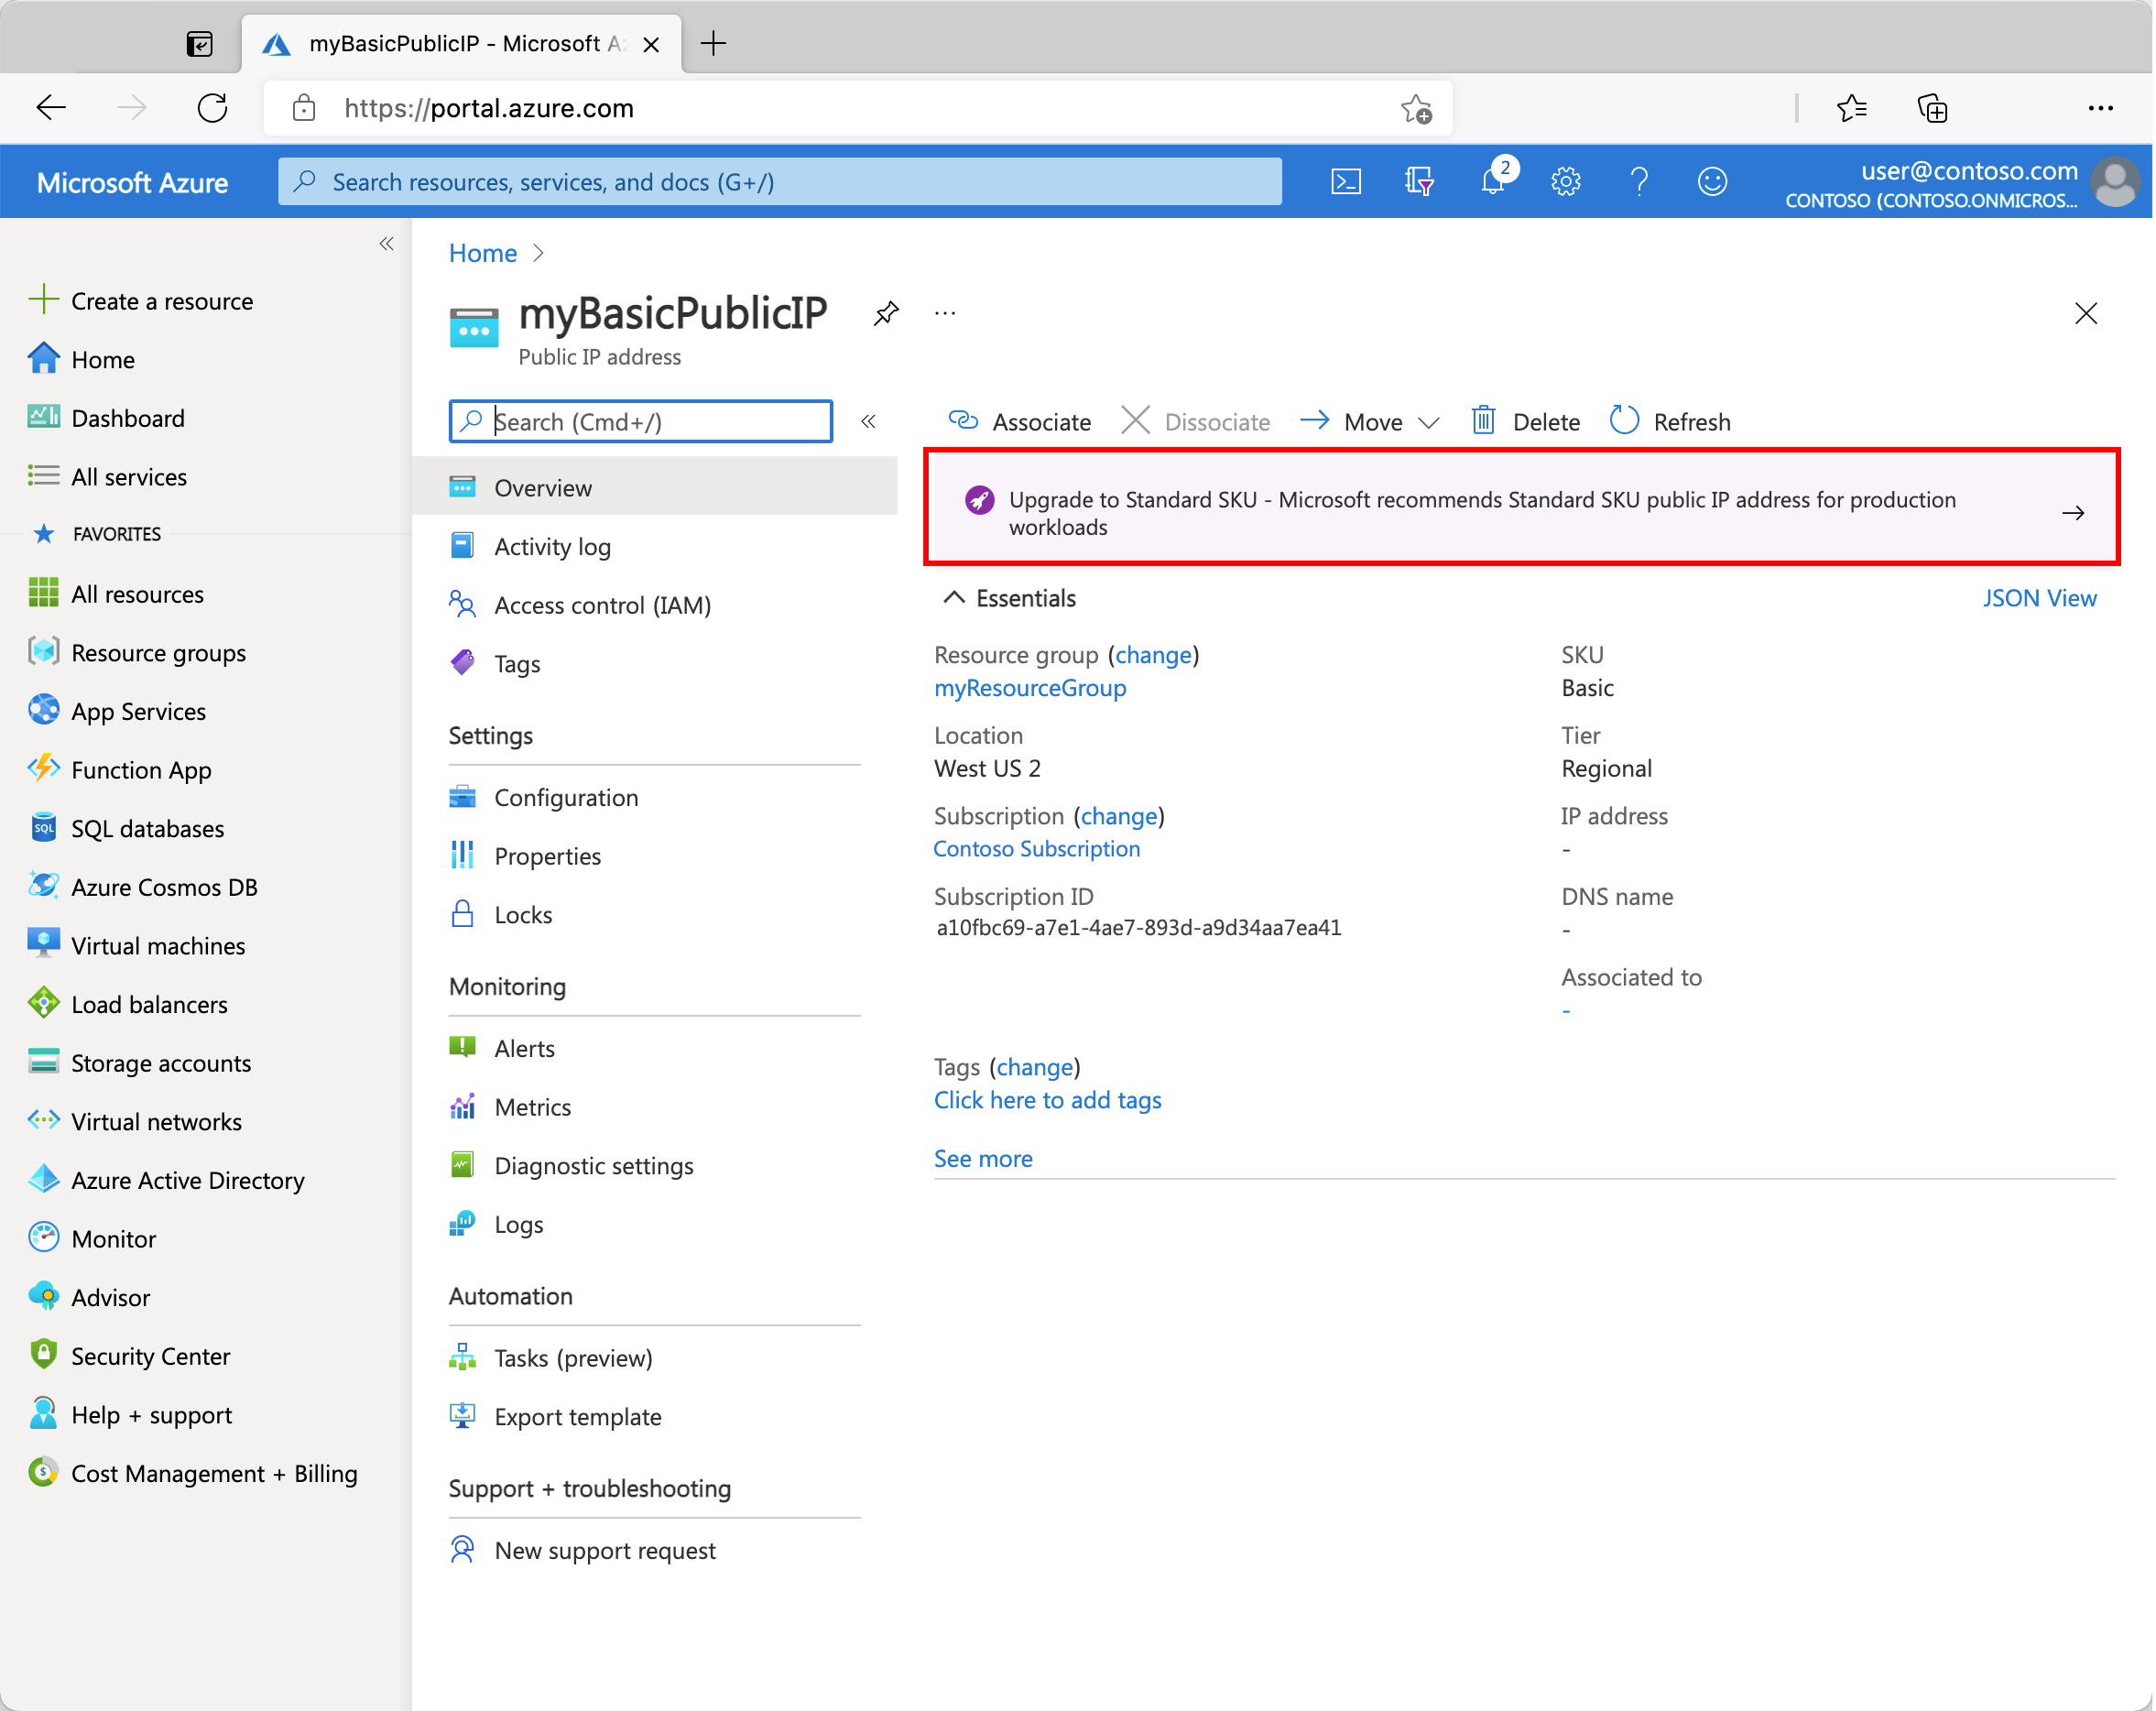Viewport: 2156px width, 1711px height.
Task: Click the pin/favorite icon next to resource name
Action: tap(889, 315)
